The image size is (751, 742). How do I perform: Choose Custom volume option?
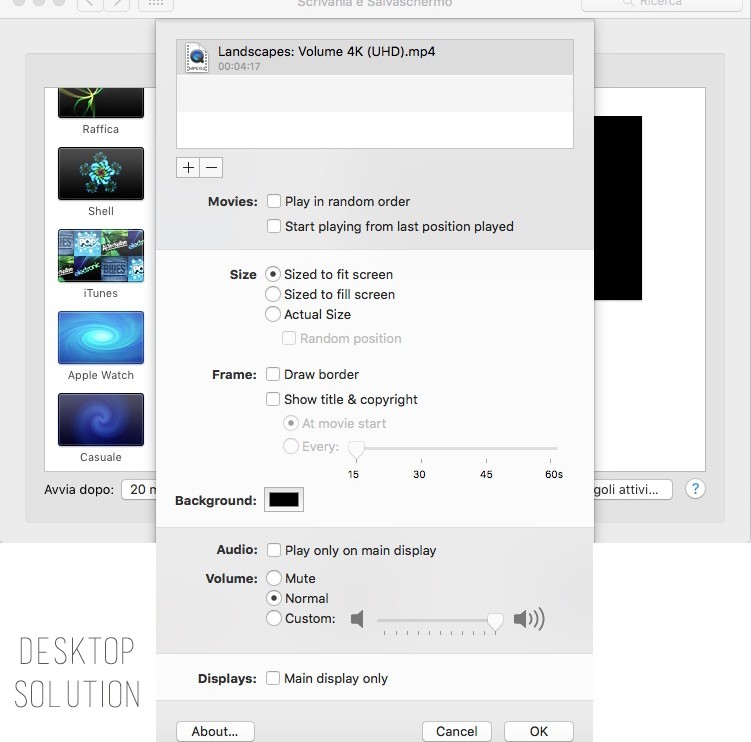[274, 618]
